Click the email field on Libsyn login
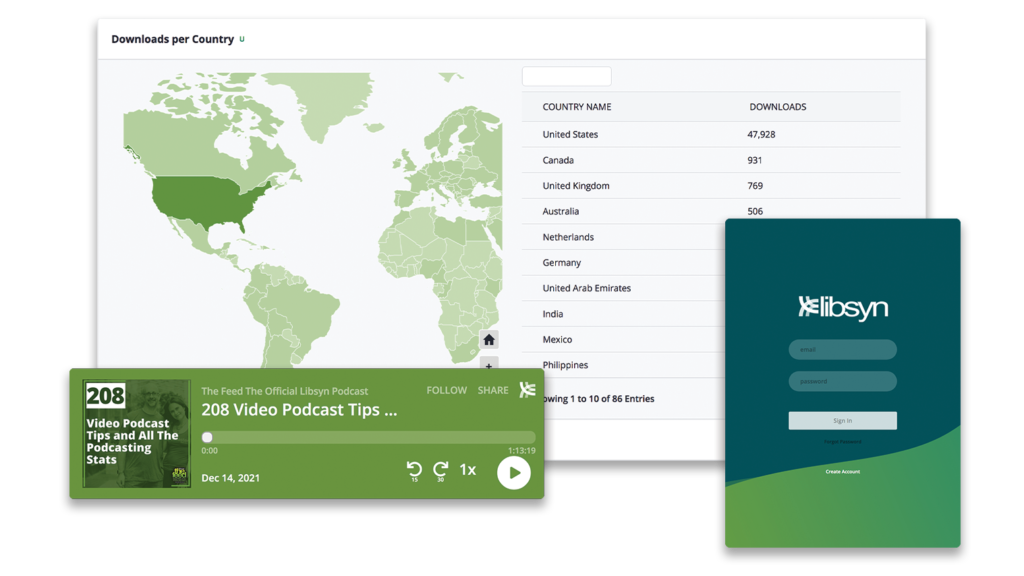This screenshot has height=576, width=1024. point(842,349)
